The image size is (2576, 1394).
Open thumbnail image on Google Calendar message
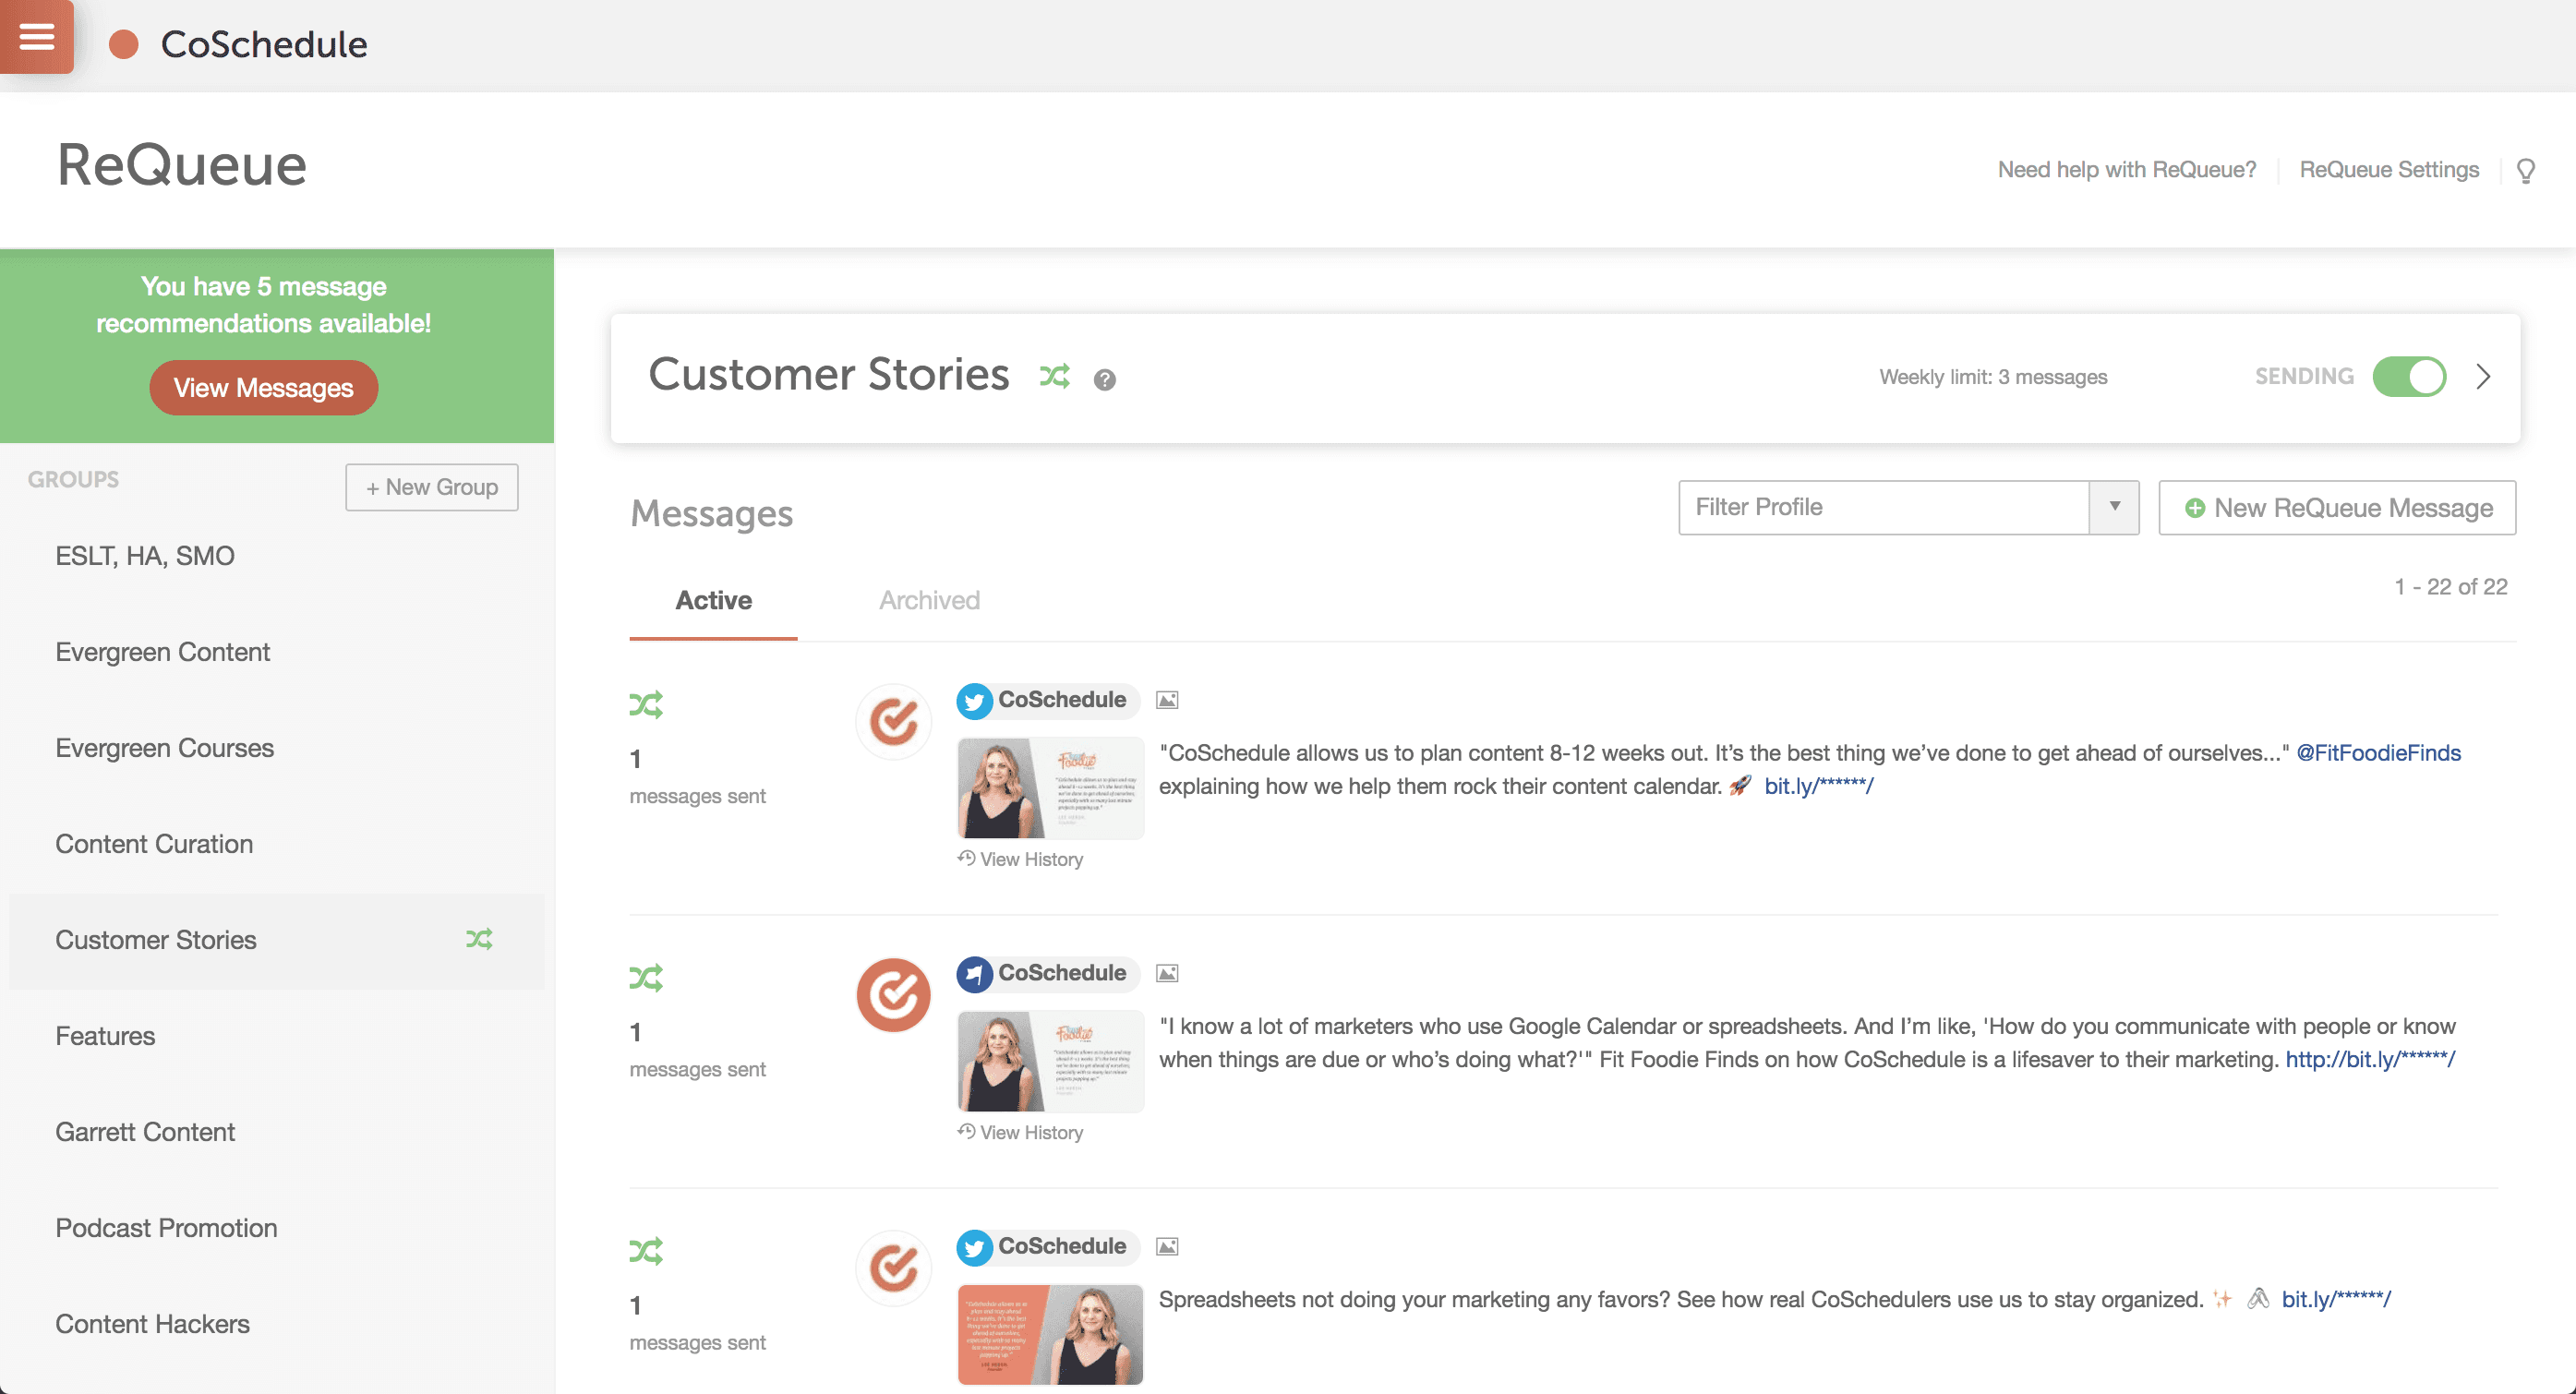click(x=1050, y=1061)
